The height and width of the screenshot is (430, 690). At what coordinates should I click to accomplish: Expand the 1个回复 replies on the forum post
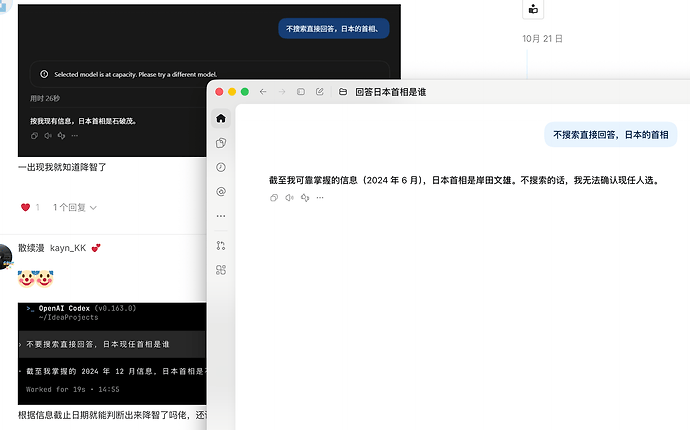(x=74, y=207)
